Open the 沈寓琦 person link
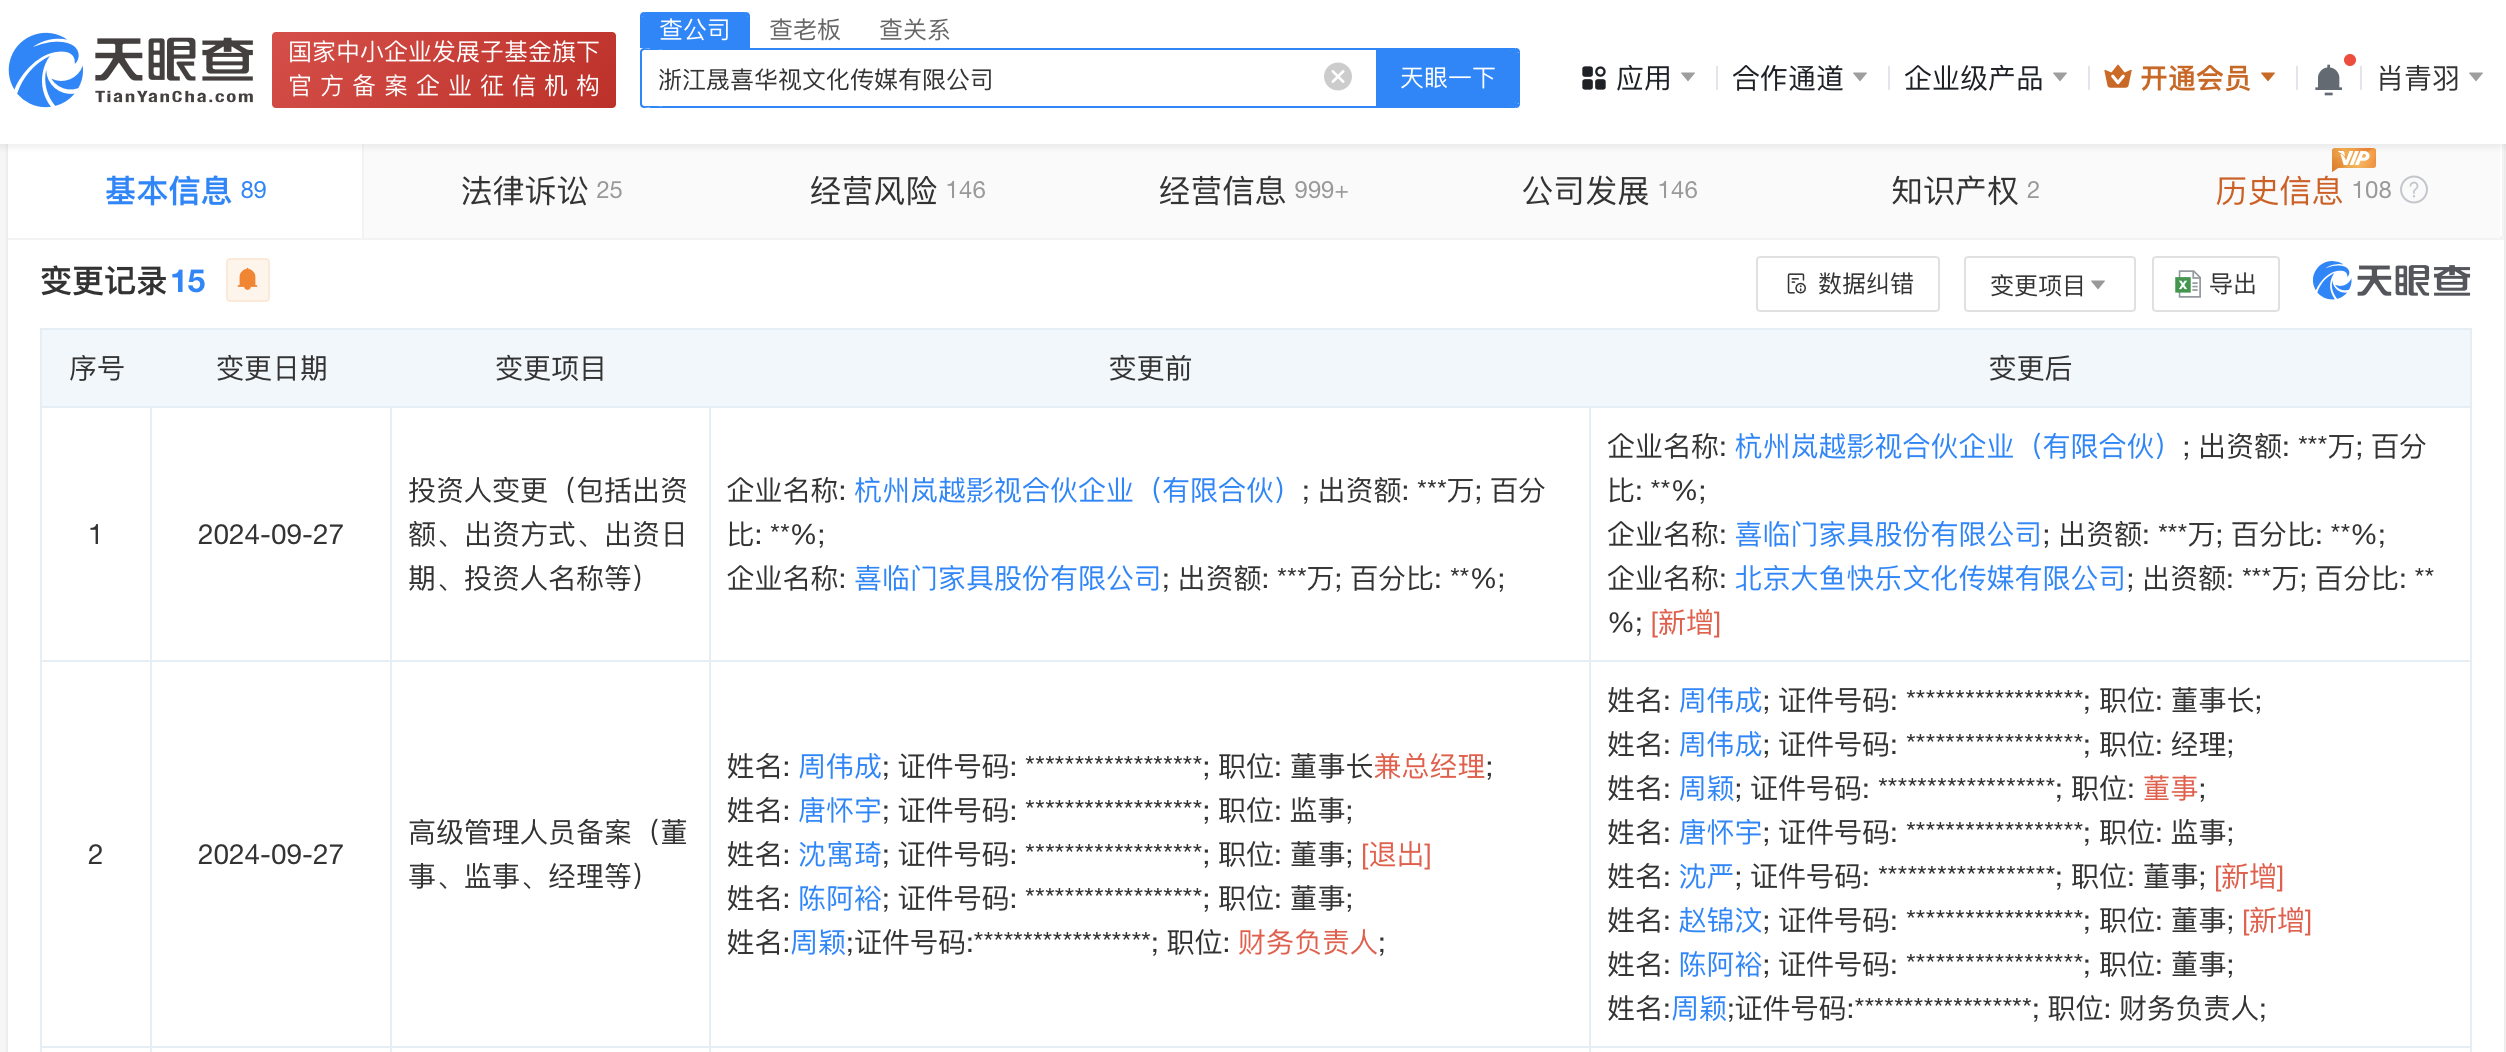This screenshot has height=1052, width=2506. click(839, 855)
